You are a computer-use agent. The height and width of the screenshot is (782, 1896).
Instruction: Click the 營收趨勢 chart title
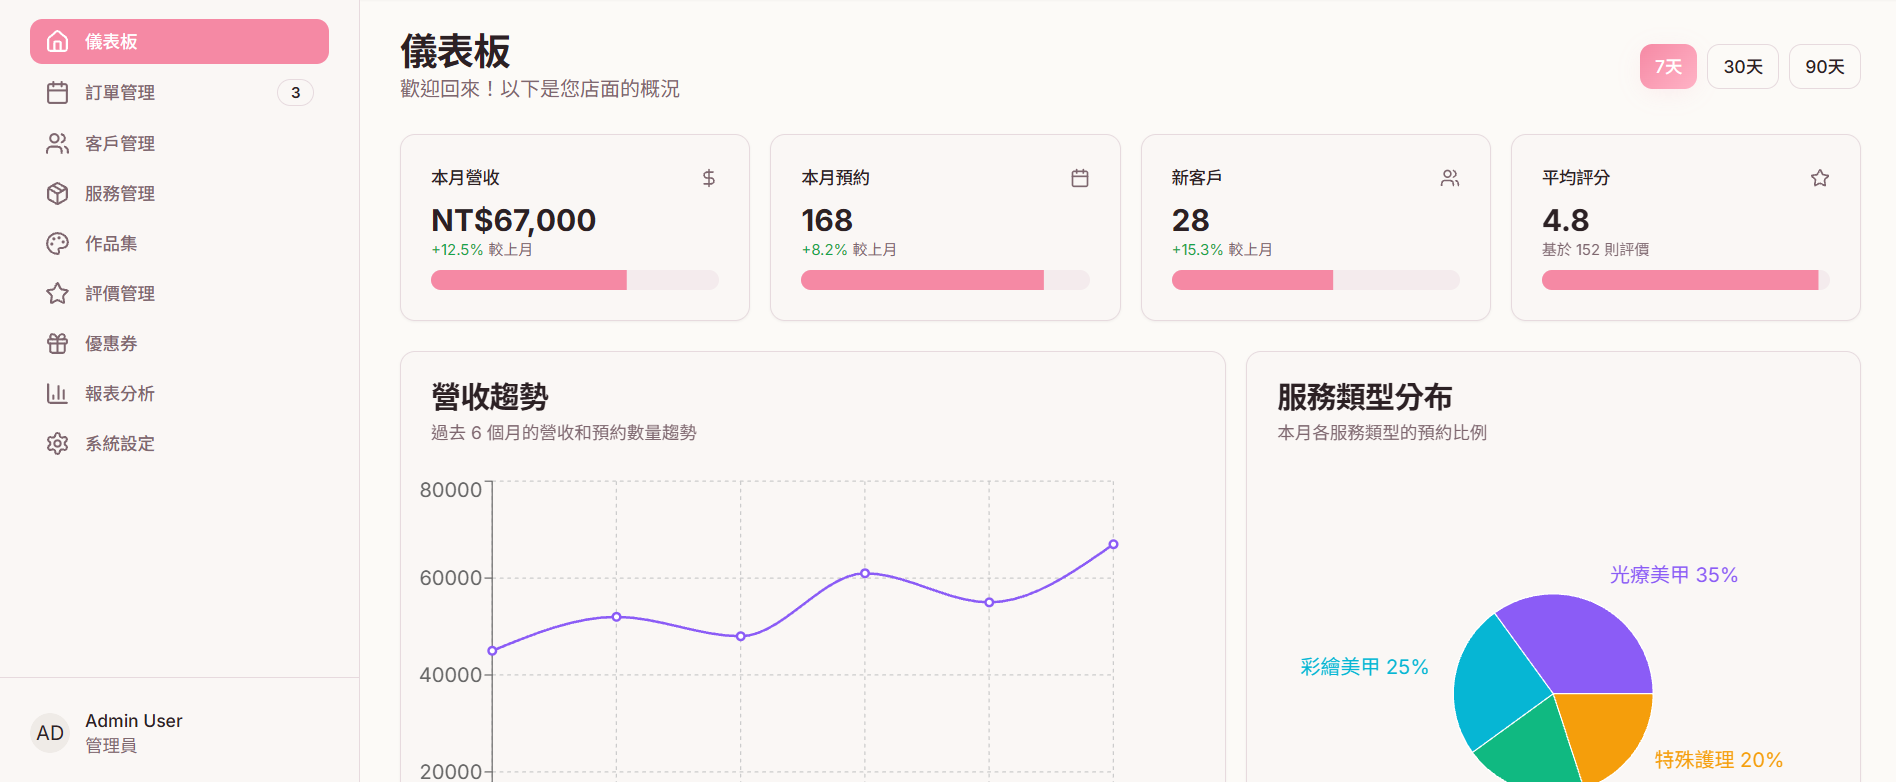coord(490,397)
